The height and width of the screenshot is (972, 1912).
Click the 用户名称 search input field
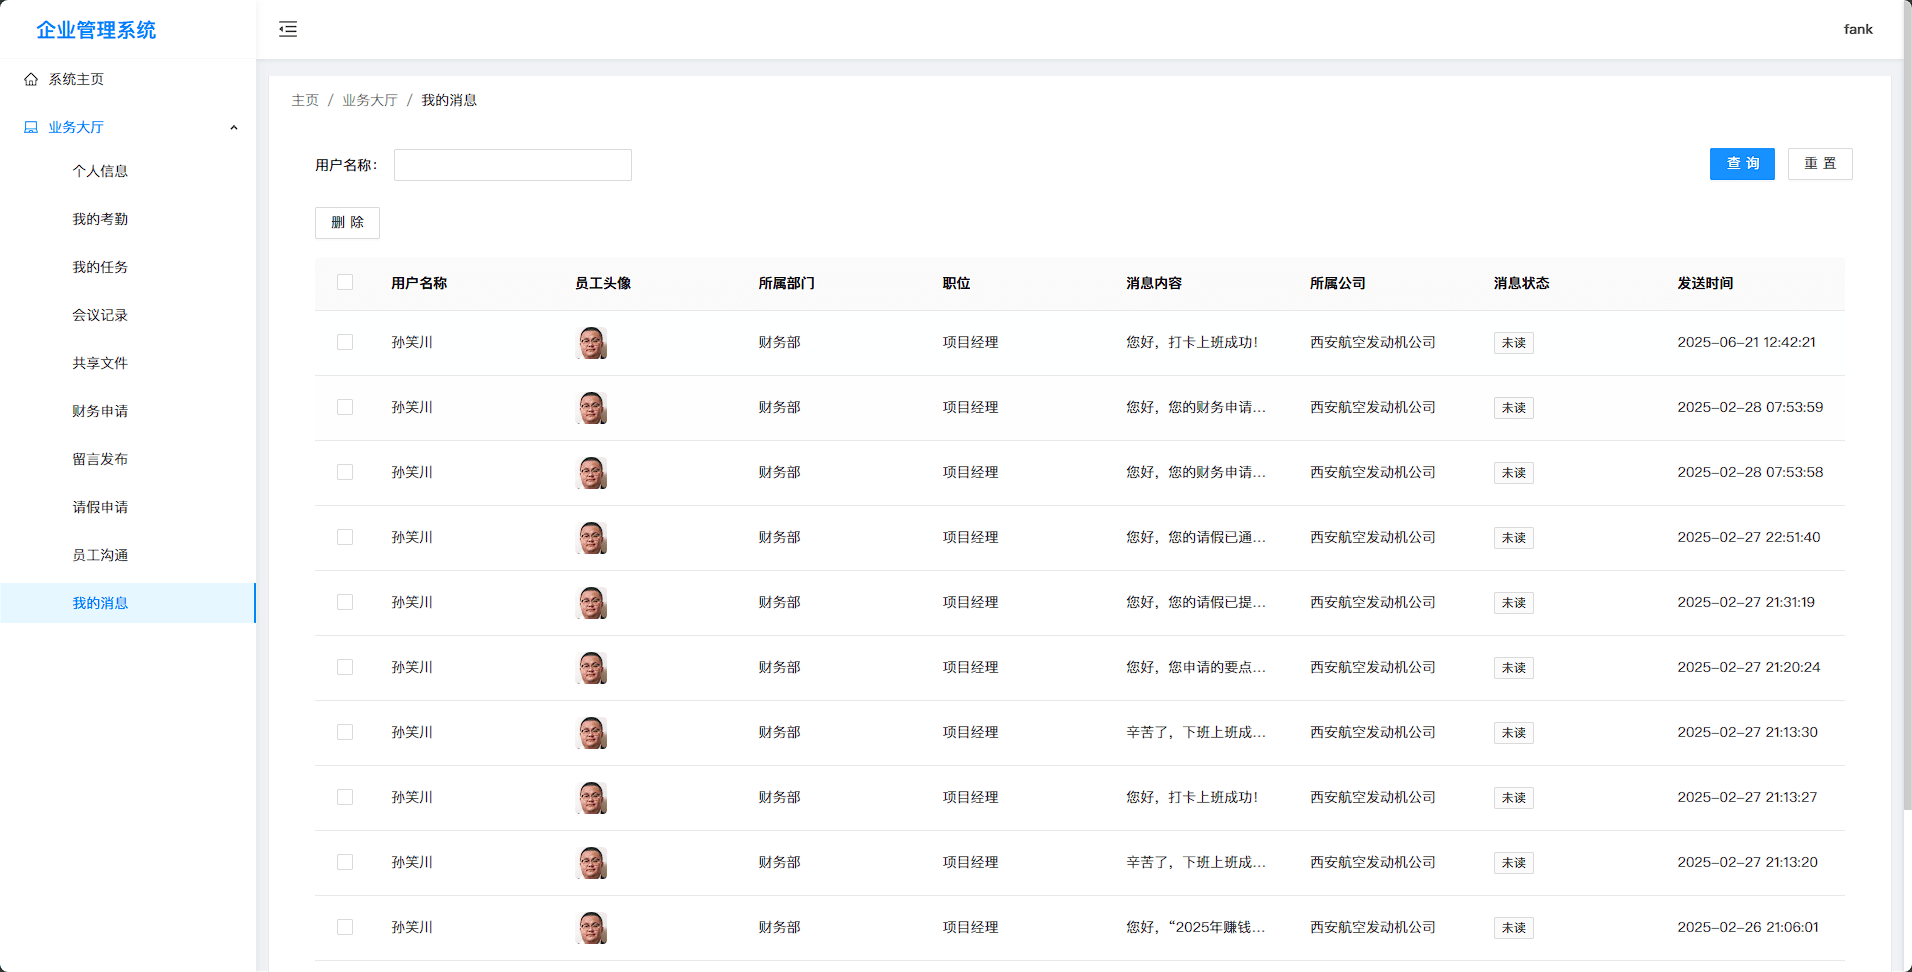click(512, 165)
